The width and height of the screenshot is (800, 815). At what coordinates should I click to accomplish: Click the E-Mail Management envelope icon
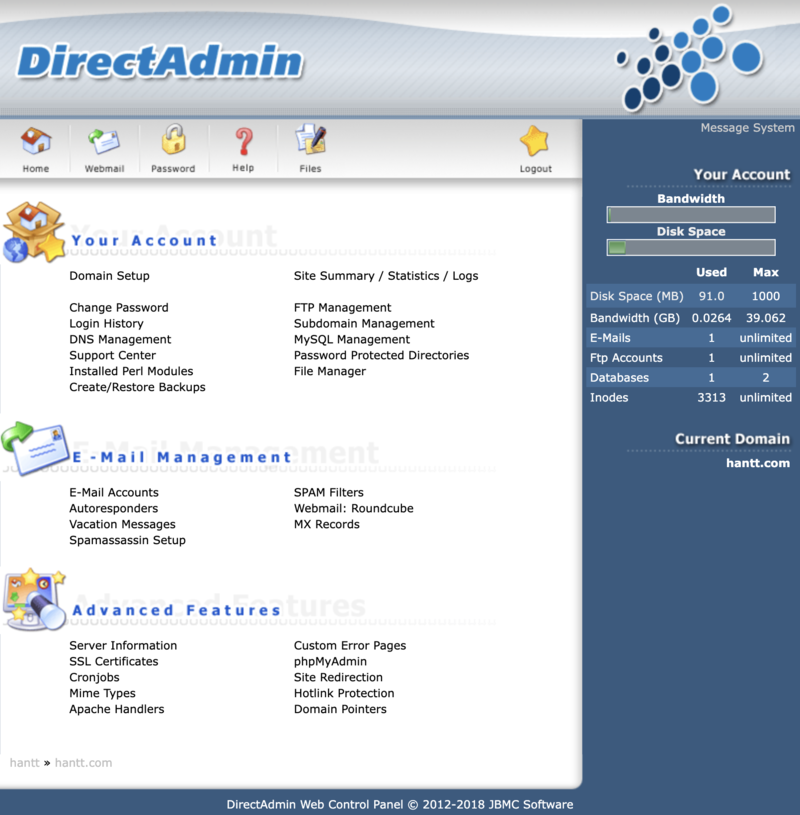click(x=35, y=449)
